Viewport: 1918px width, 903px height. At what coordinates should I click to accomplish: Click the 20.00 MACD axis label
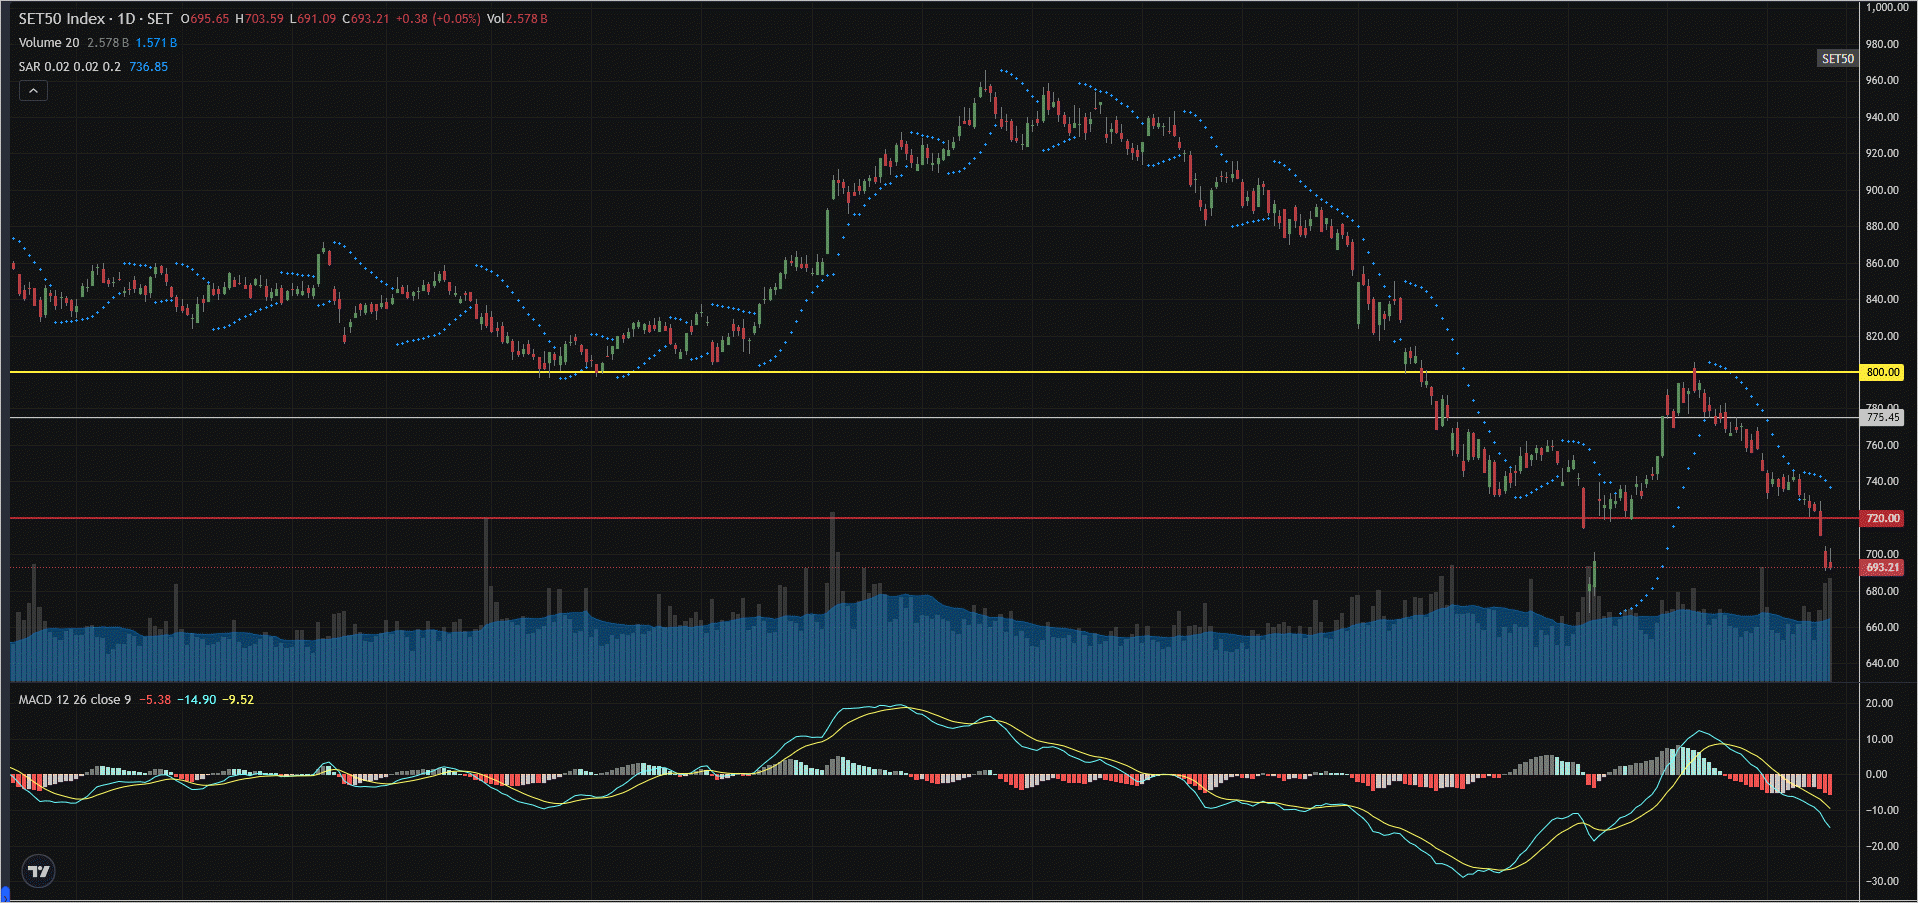pos(1880,703)
